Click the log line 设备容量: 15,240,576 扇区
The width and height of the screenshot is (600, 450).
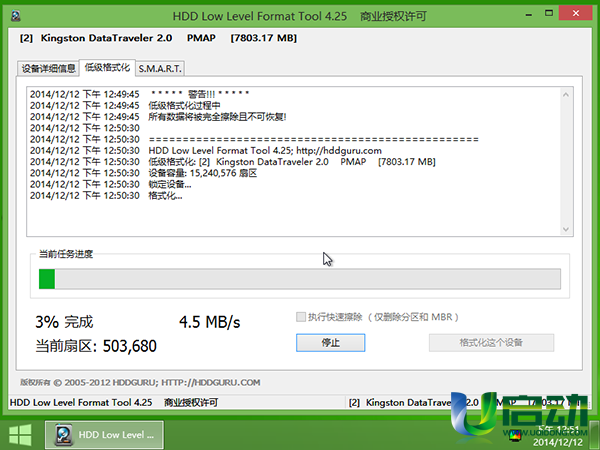tap(143, 173)
